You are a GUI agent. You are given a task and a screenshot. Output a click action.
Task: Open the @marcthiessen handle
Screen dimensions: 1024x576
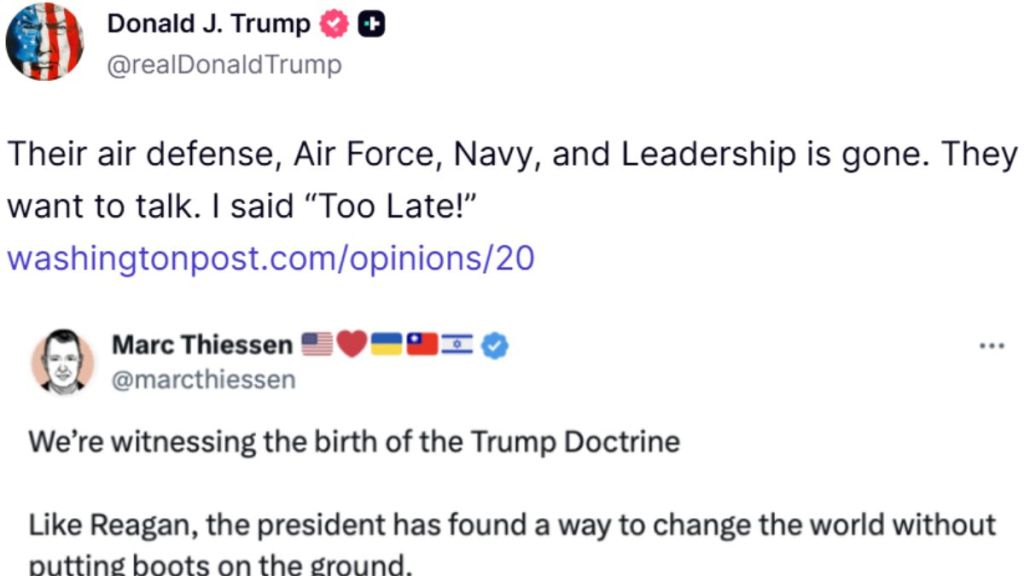(x=203, y=380)
